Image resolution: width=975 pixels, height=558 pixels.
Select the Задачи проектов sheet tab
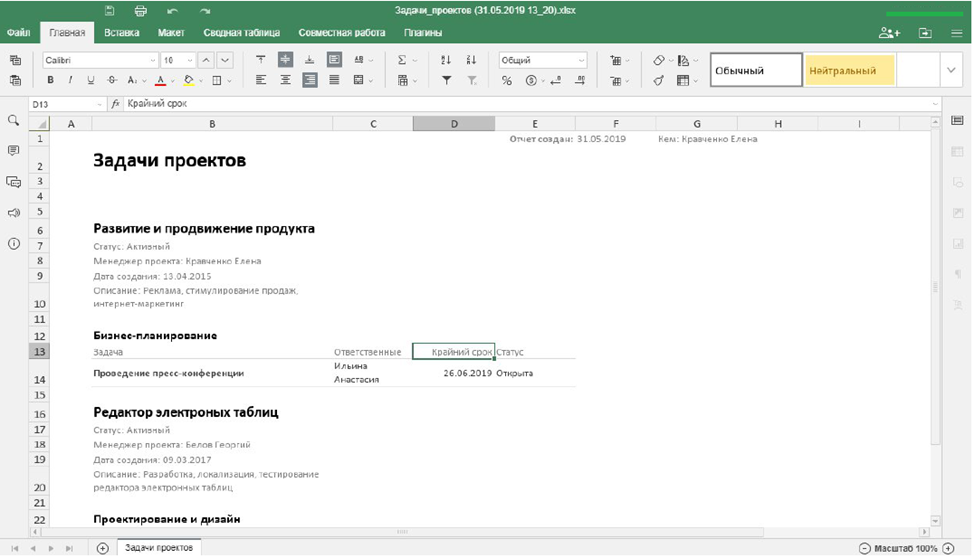(159, 548)
